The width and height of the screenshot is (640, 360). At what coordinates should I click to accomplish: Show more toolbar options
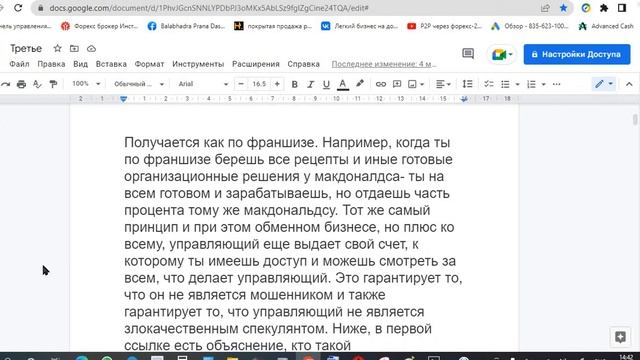click(x=556, y=84)
